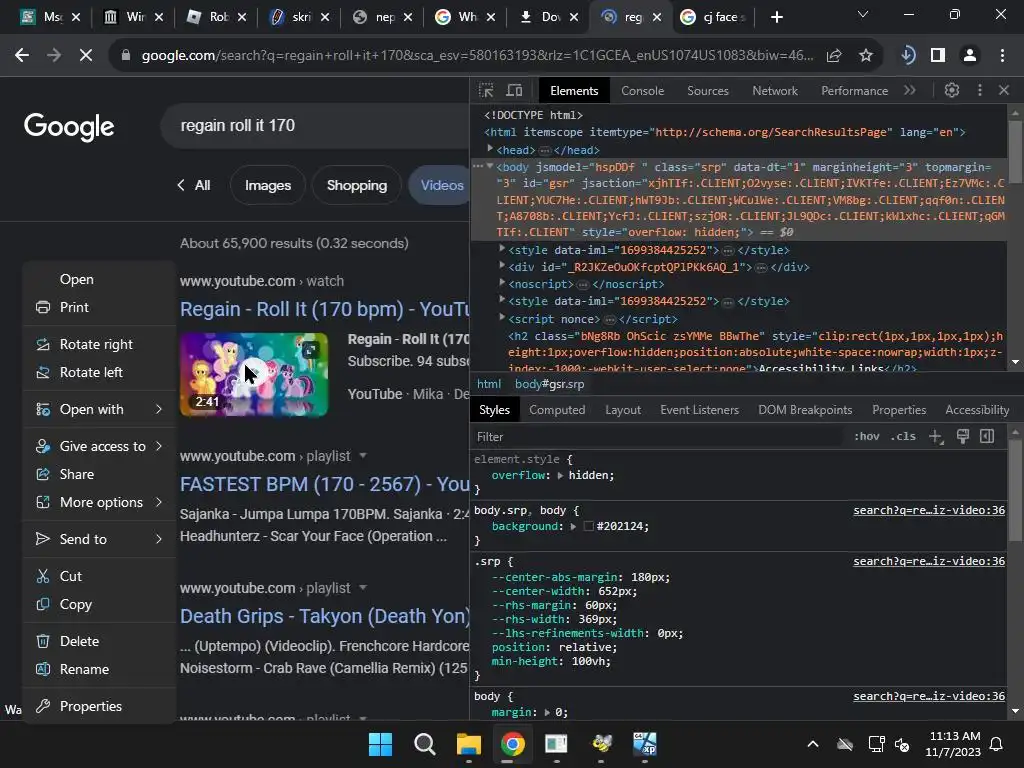Toggle the device toolbar icon
The width and height of the screenshot is (1024, 768).
coord(515,91)
